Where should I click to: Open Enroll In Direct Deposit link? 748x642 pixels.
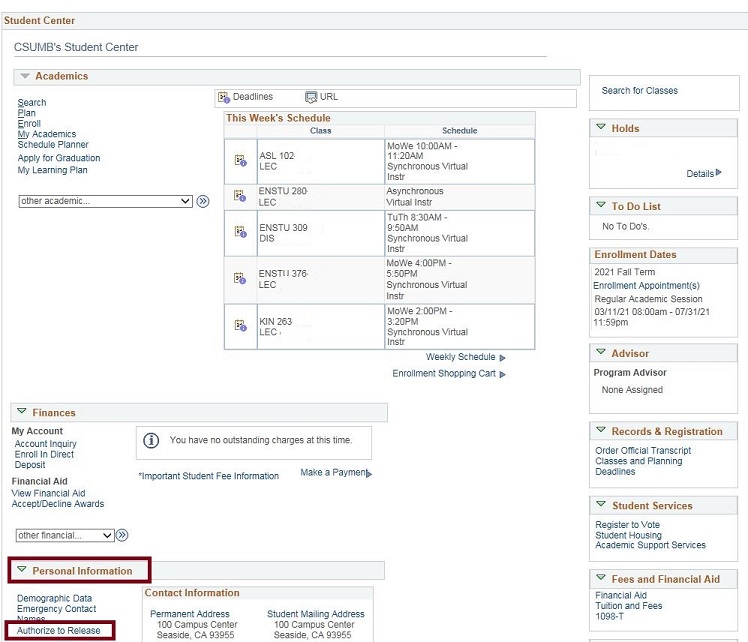pyautogui.click(x=44, y=460)
